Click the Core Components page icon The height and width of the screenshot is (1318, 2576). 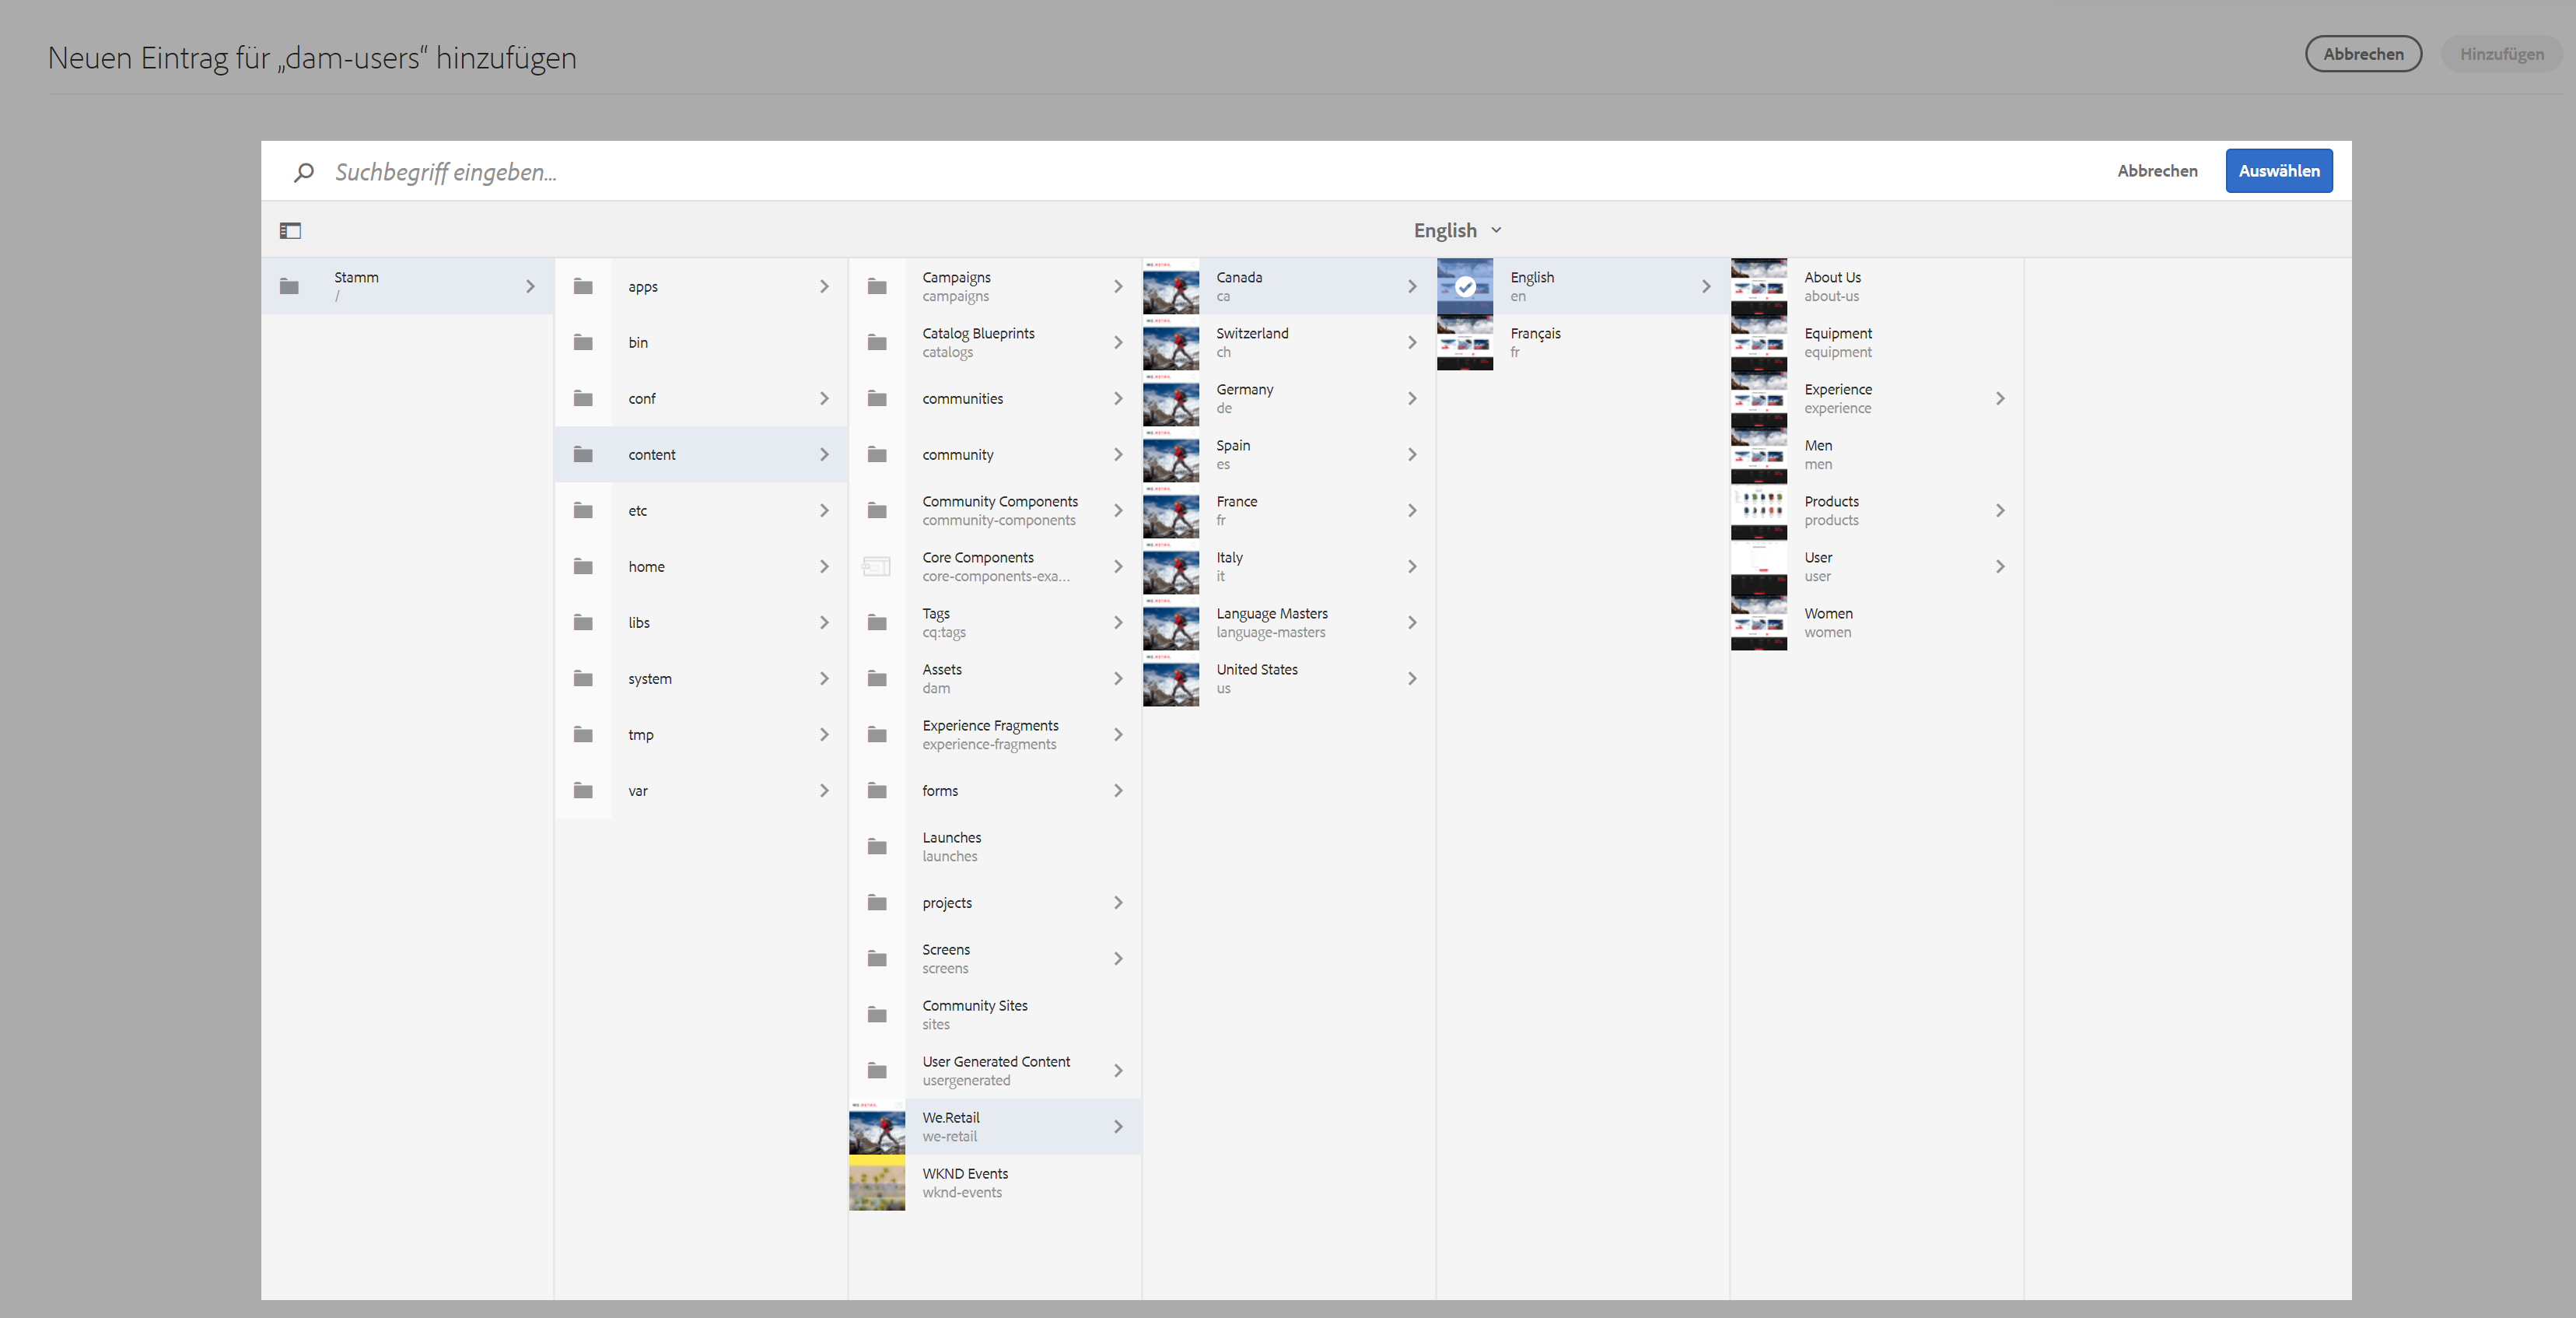coord(876,567)
